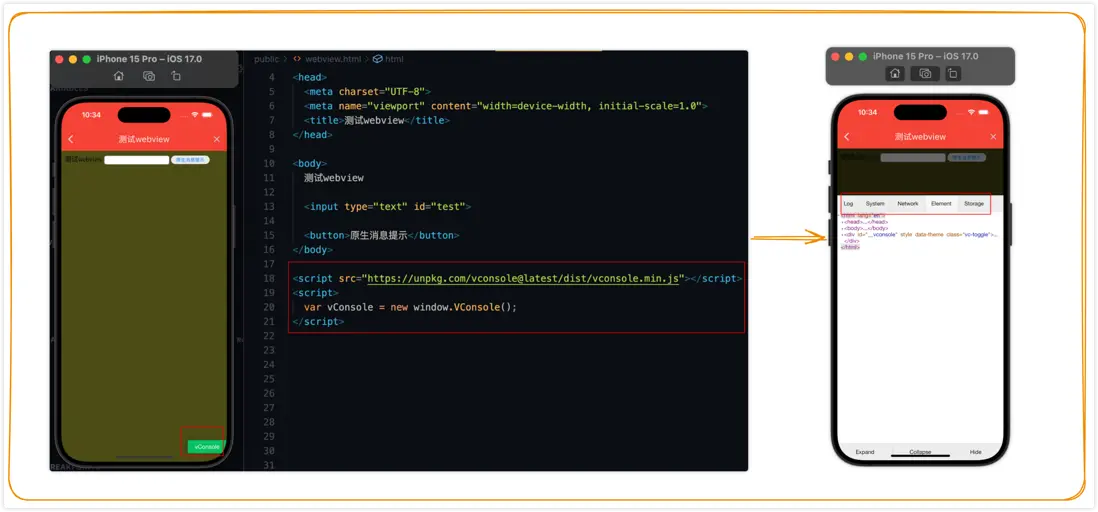
Task: Click the unpkg vconsole script URL link
Action: [524, 279]
